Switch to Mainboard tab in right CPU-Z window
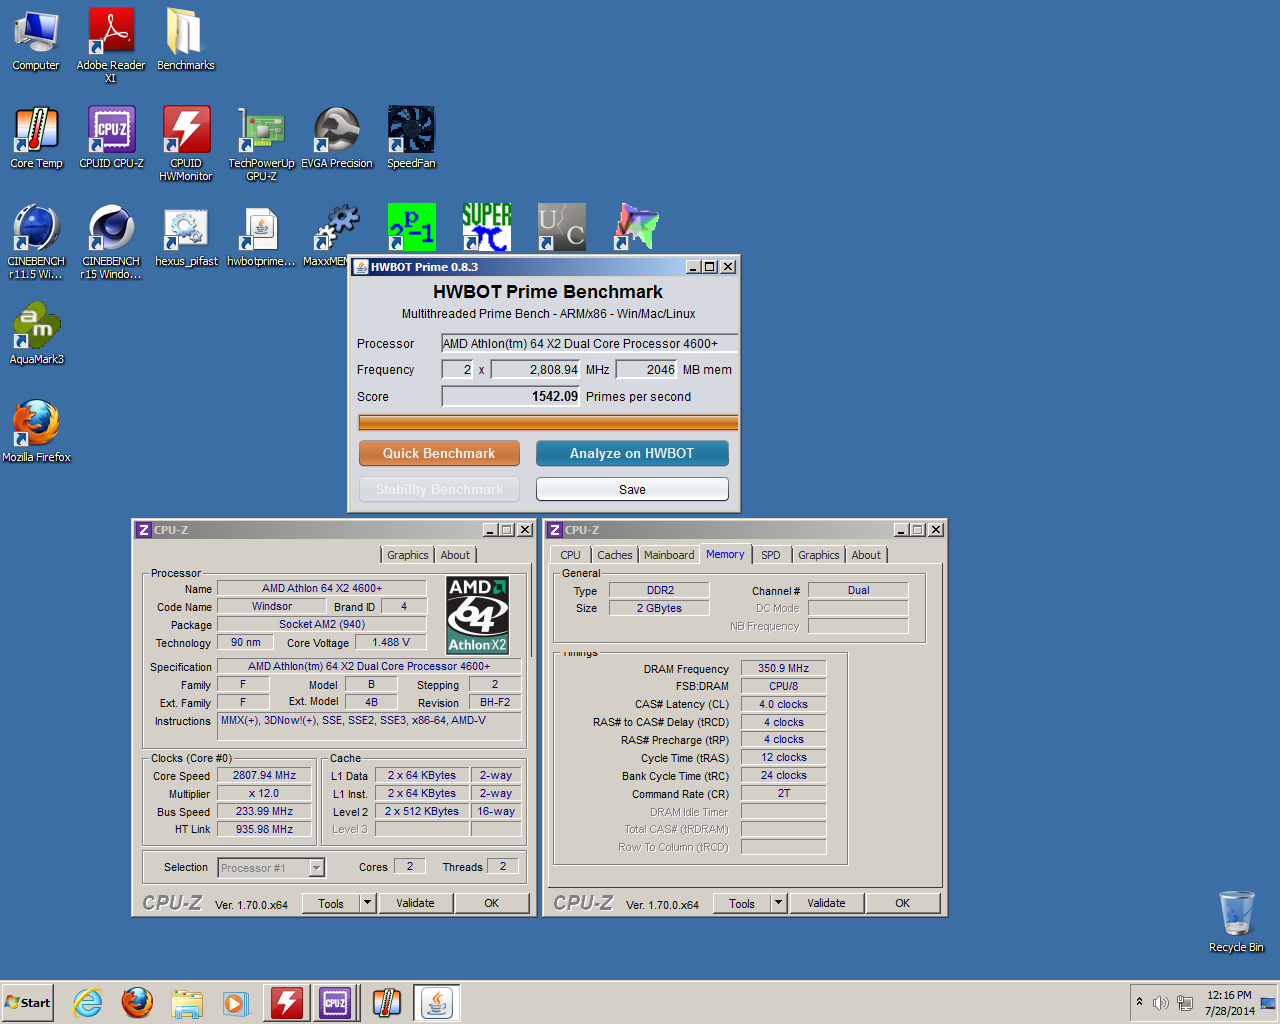Image resolution: width=1280 pixels, height=1024 pixels. 669,555
